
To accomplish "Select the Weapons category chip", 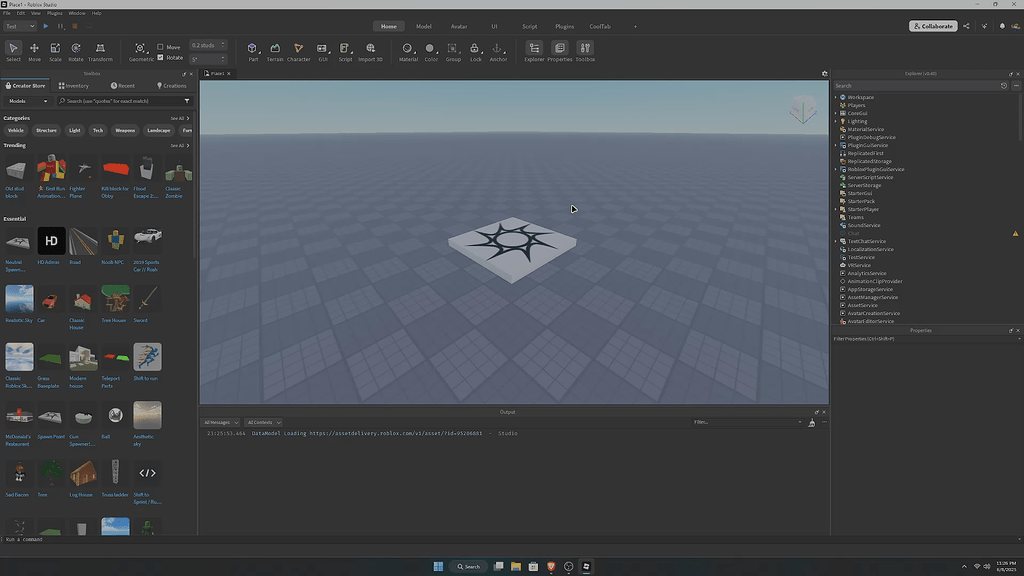I will [125, 130].
